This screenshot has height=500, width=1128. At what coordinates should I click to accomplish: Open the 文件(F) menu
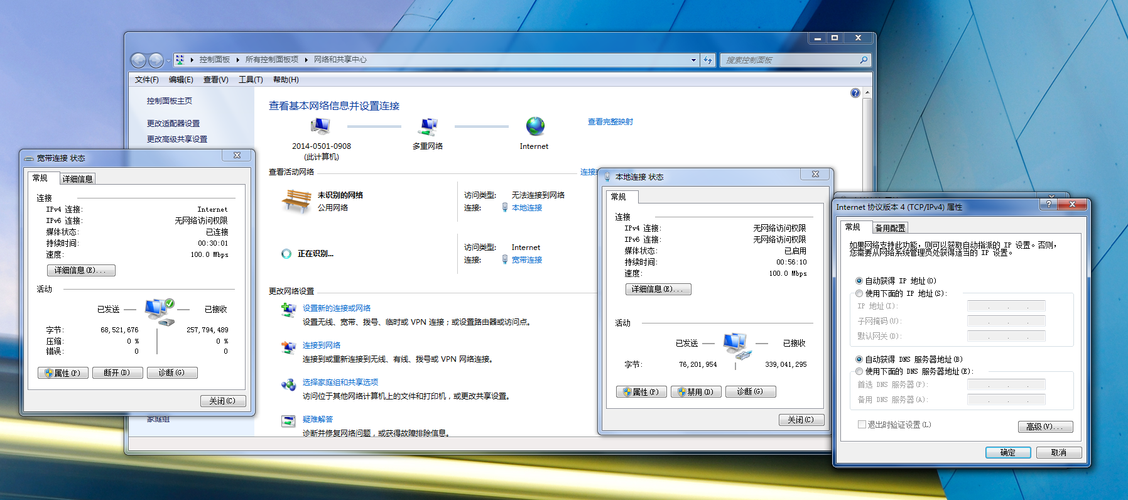tap(147, 80)
